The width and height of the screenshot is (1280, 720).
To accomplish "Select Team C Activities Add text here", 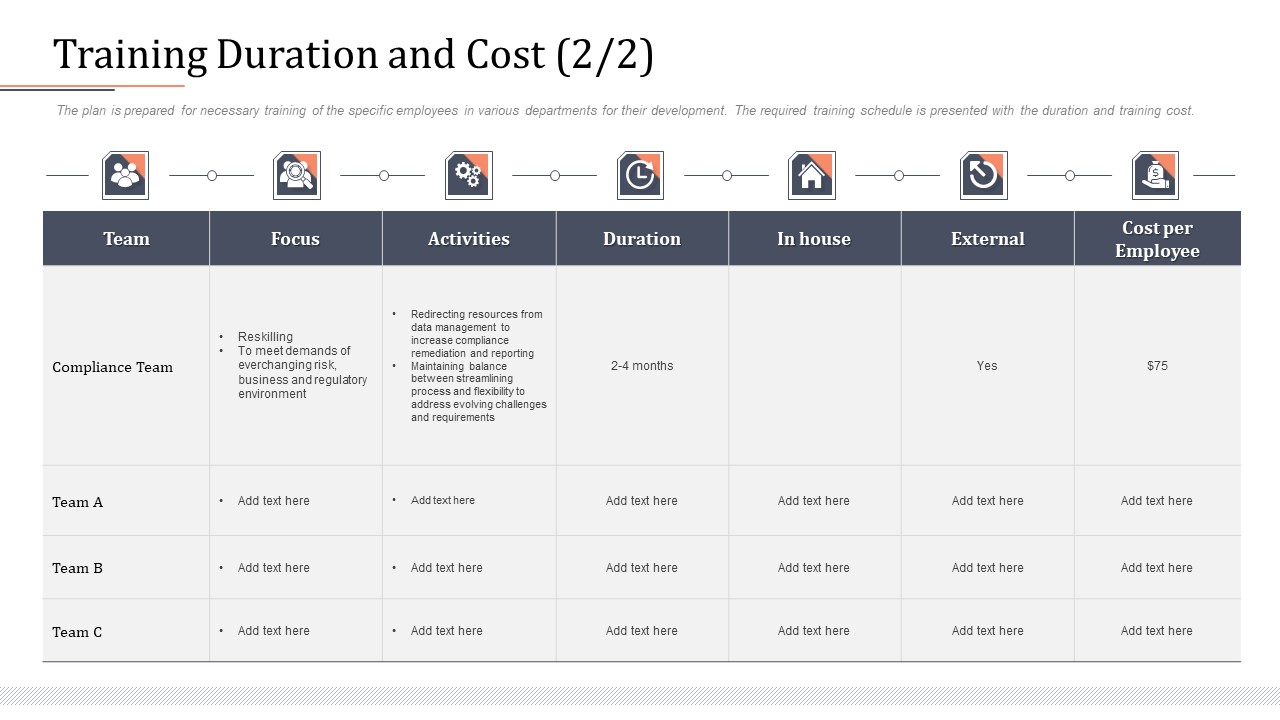I will click(x=447, y=631).
